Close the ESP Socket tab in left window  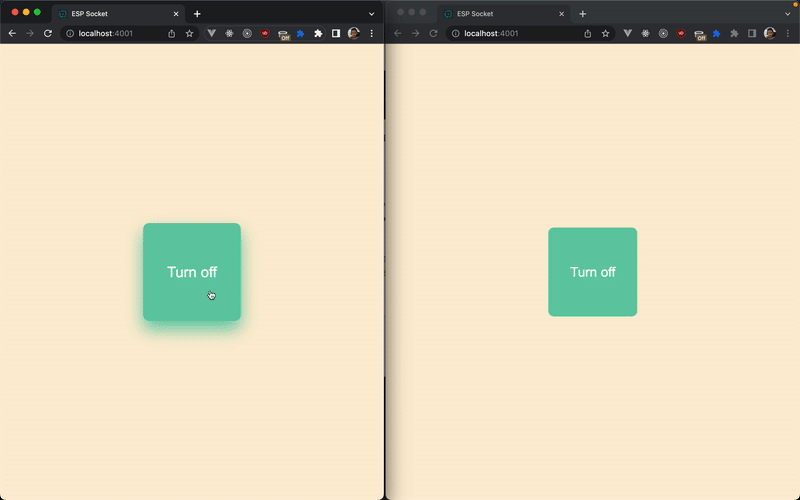tap(176, 14)
